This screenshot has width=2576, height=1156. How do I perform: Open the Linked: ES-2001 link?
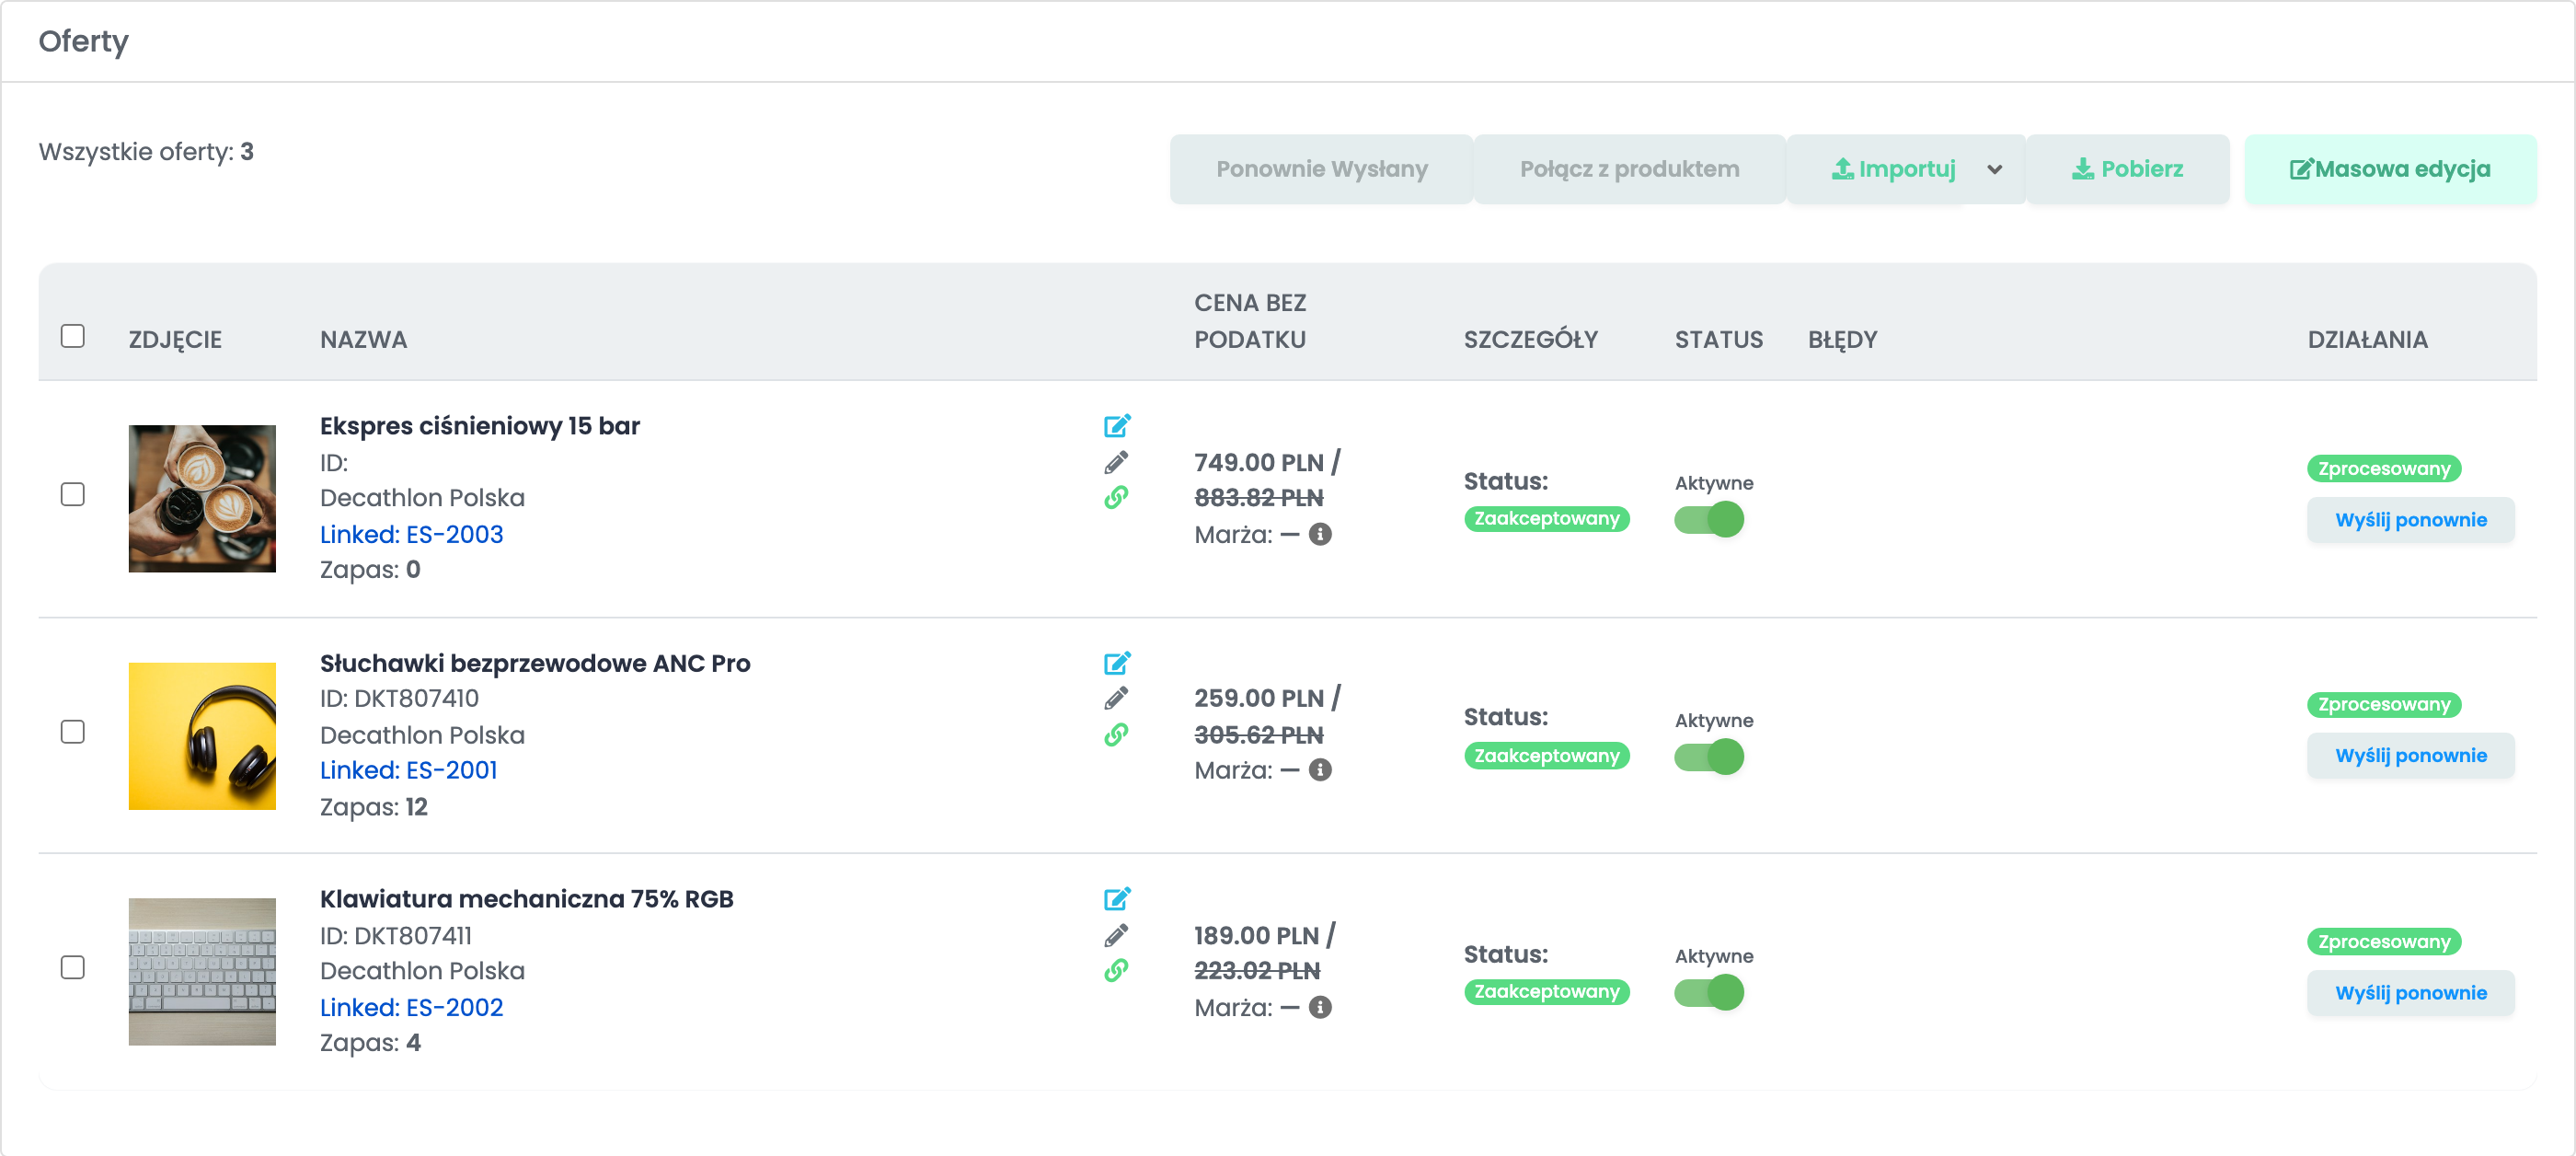pyautogui.click(x=408, y=770)
